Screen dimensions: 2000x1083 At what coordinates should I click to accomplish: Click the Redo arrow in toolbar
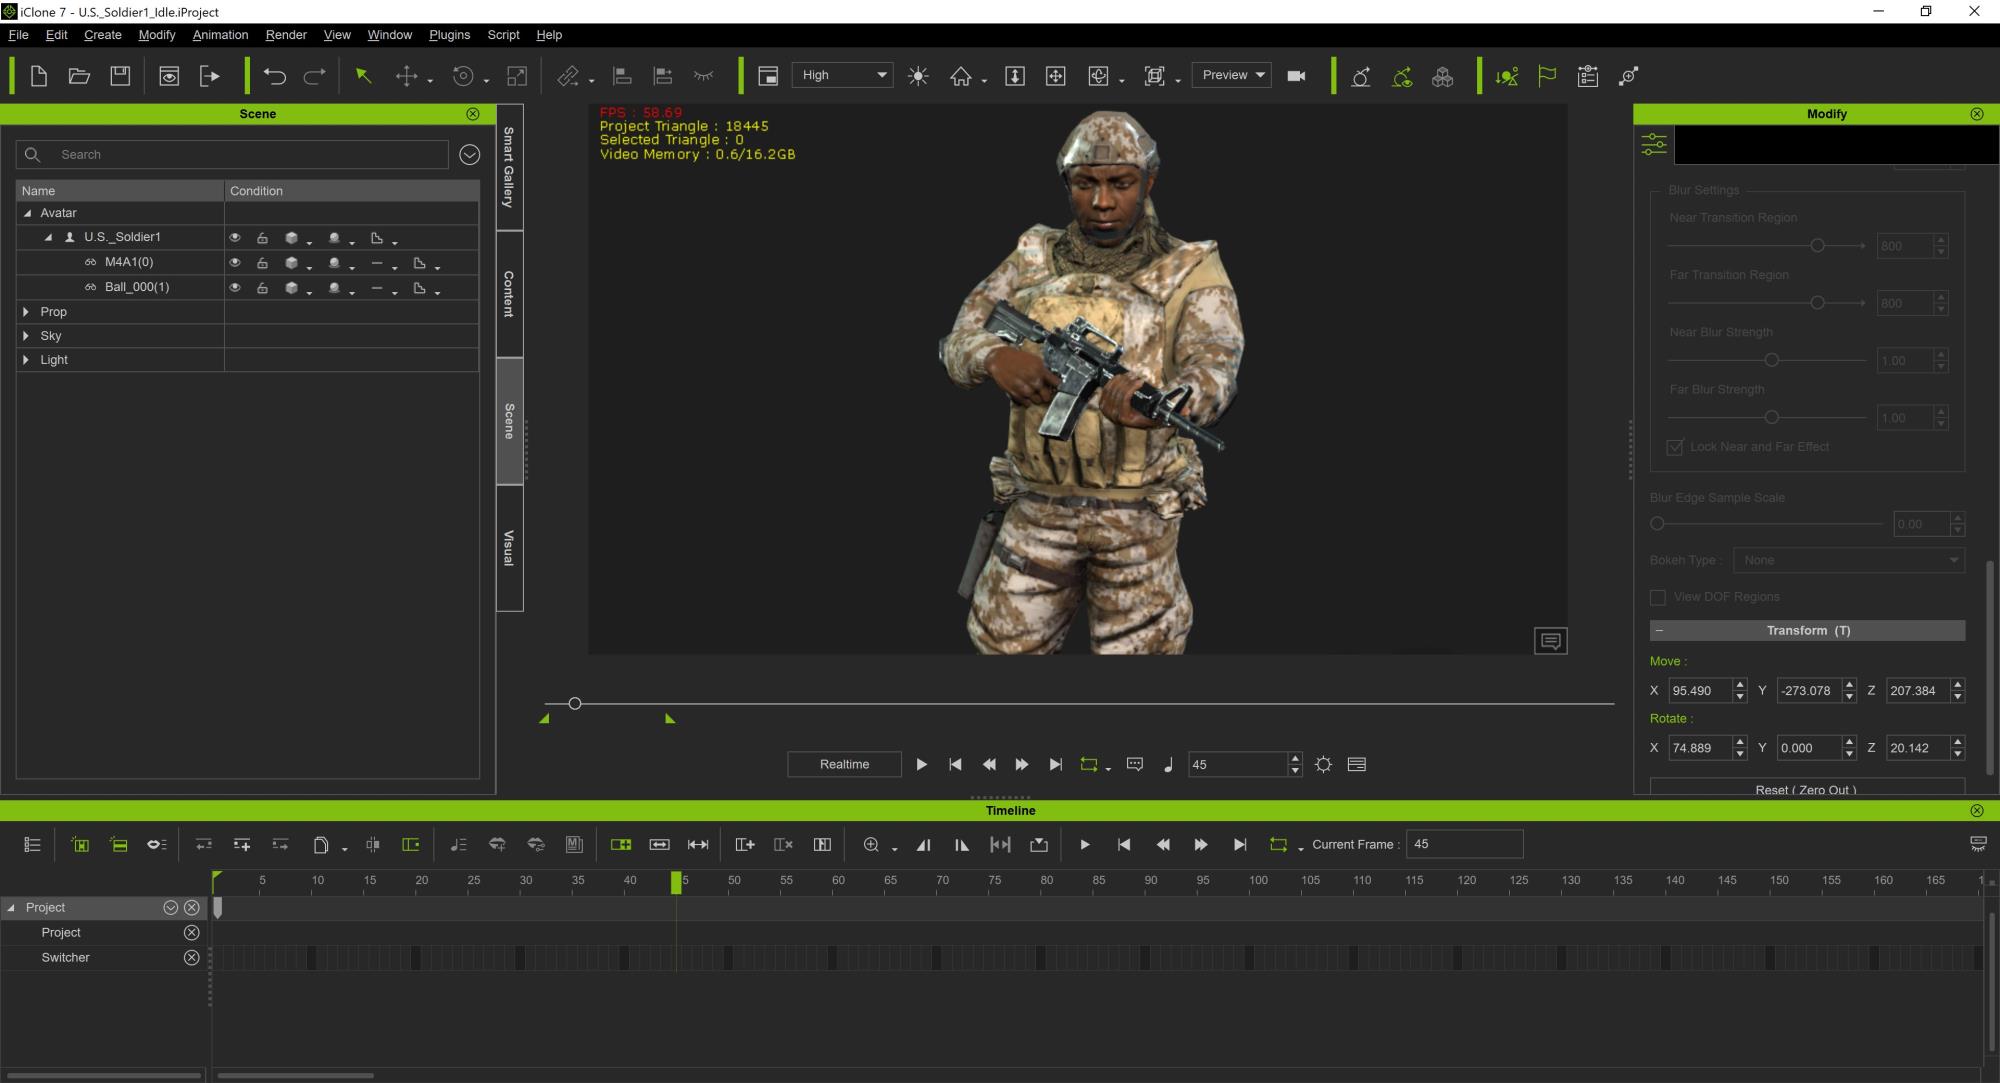314,76
